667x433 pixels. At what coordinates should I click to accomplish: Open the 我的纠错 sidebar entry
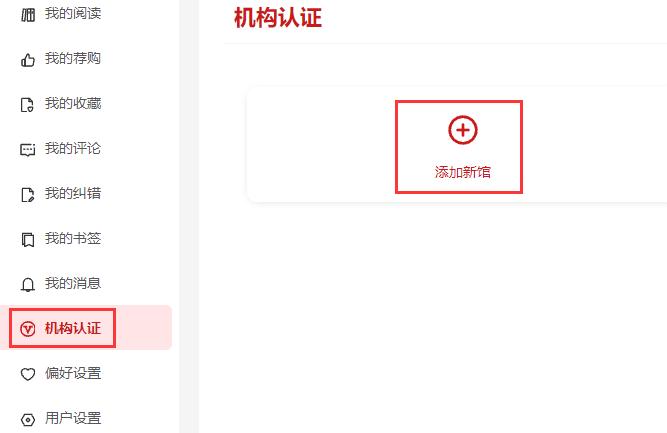pyautogui.click(x=73, y=194)
